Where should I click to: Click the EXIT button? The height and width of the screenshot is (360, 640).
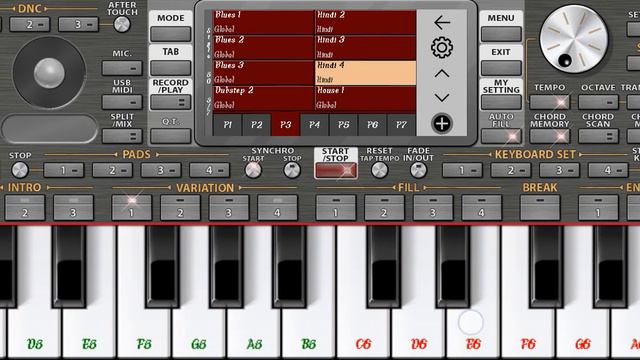[x=501, y=68]
